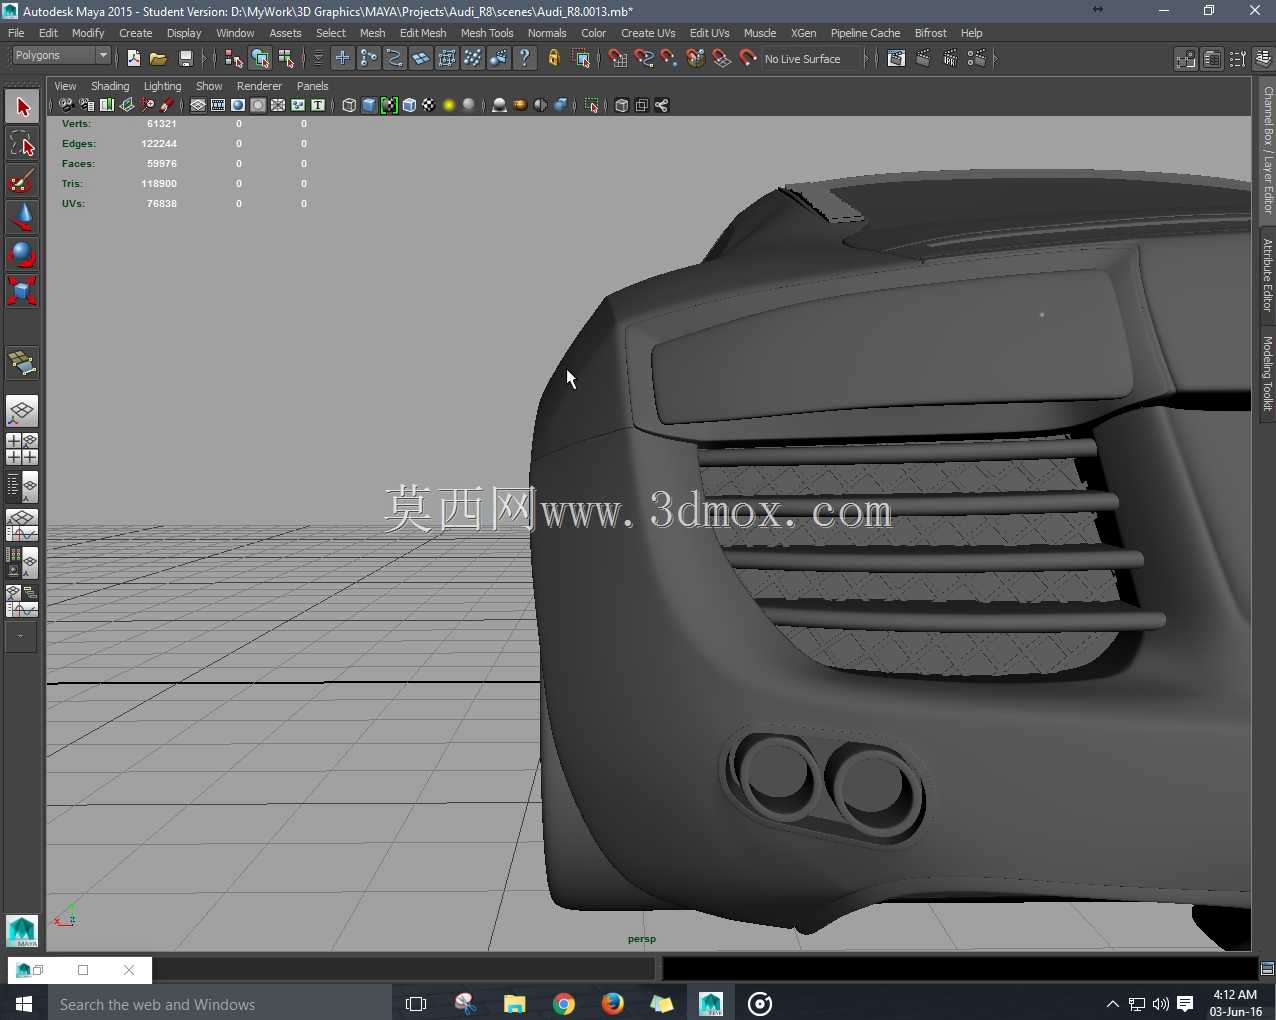Toggle snap to curves magnet
1276x1020 pixels.
(x=644, y=59)
